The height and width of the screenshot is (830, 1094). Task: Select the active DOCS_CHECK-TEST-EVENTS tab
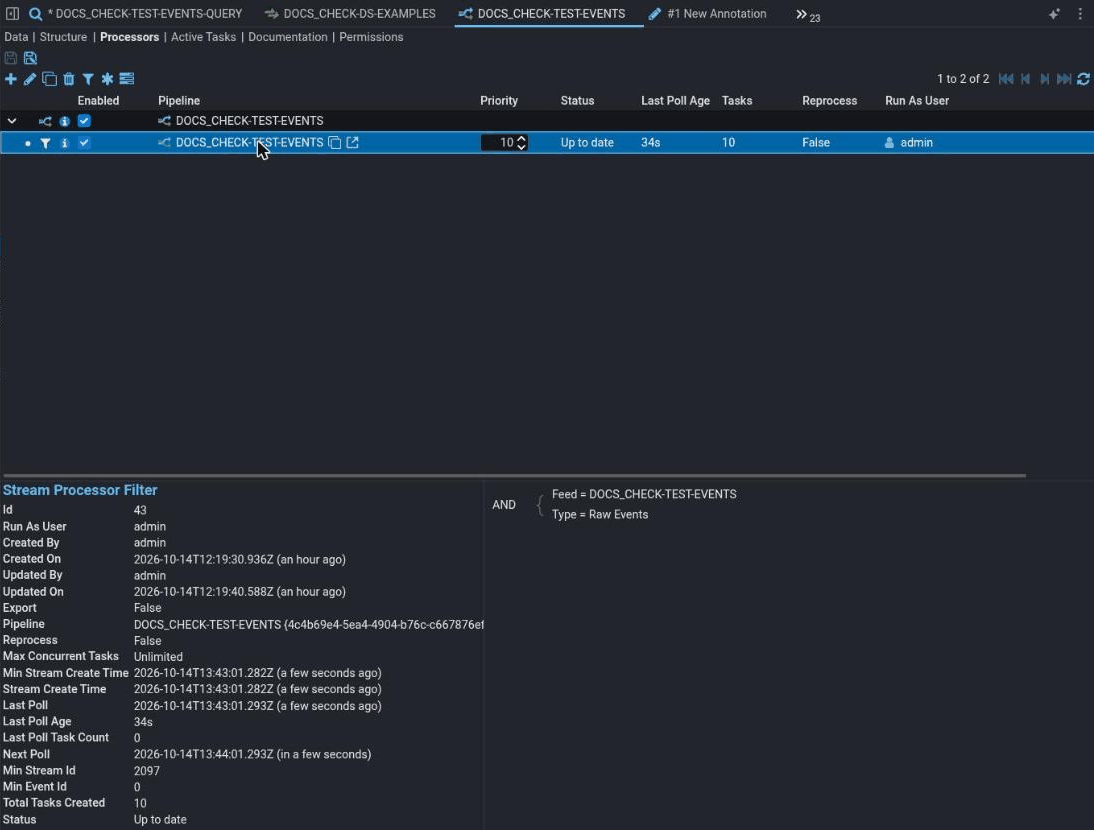[551, 13]
